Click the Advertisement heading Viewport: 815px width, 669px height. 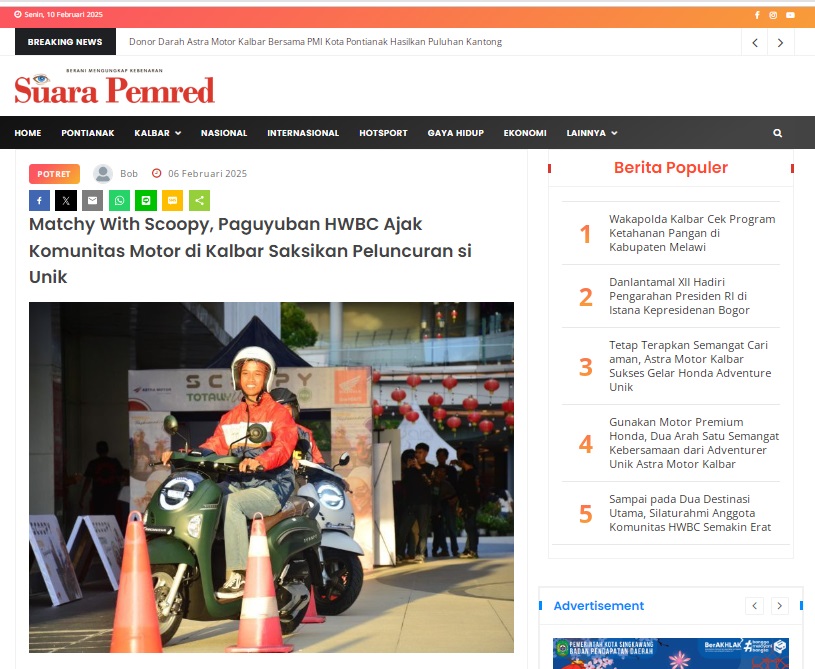point(598,606)
